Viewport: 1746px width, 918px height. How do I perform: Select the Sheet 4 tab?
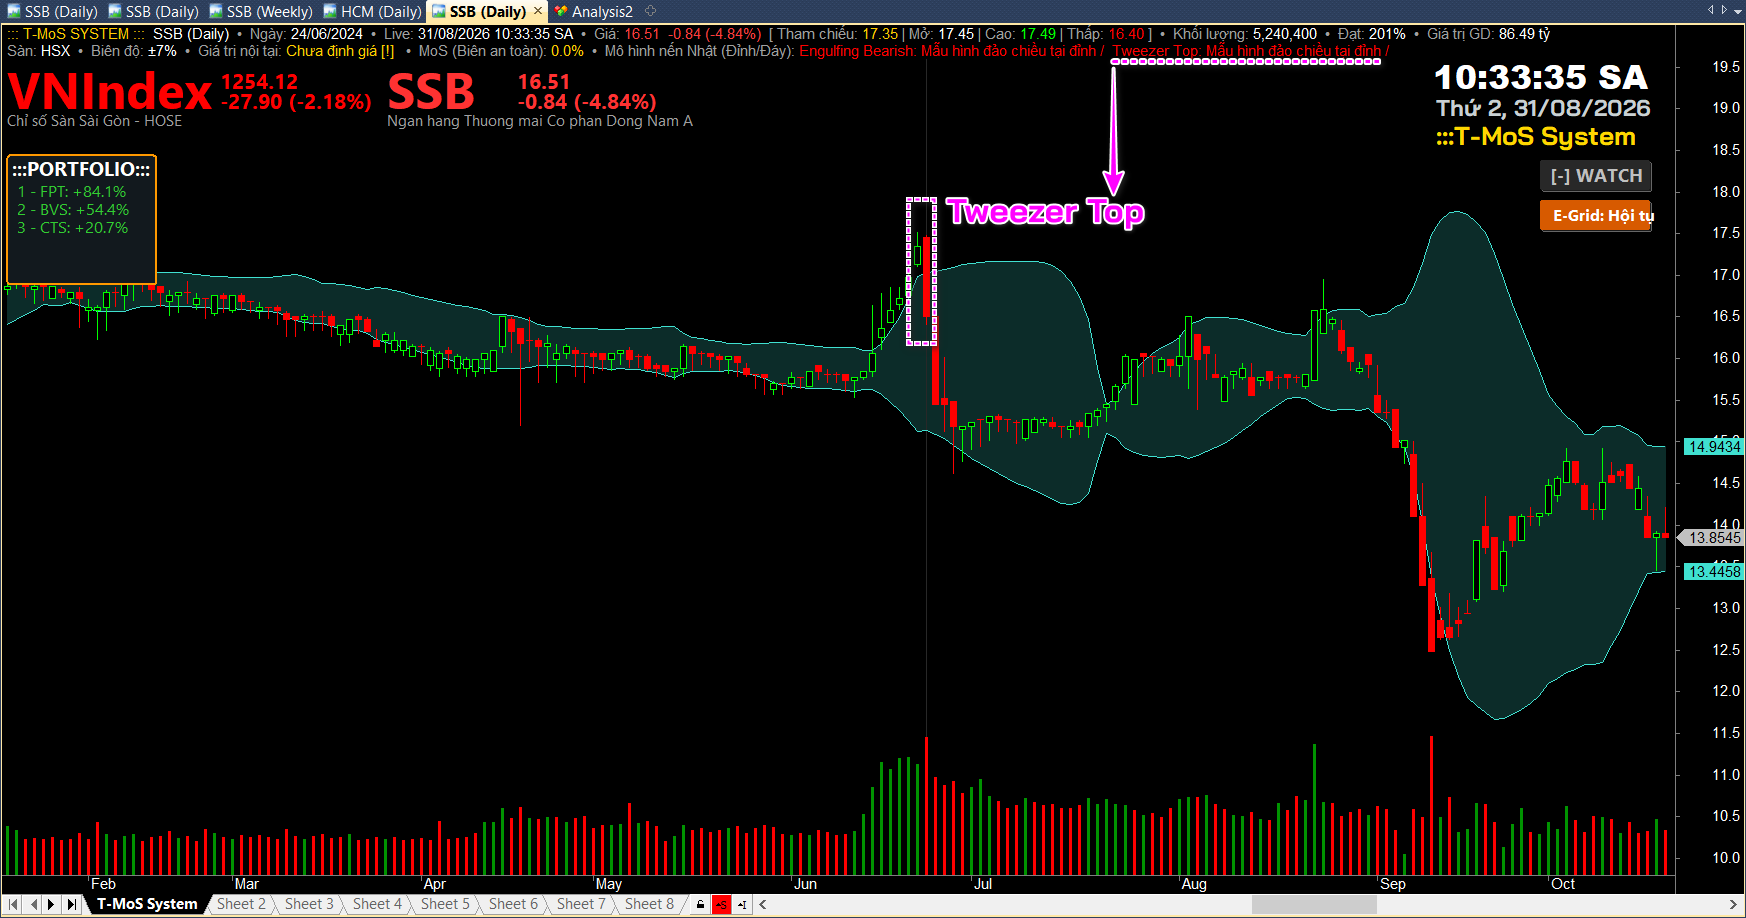(x=377, y=904)
